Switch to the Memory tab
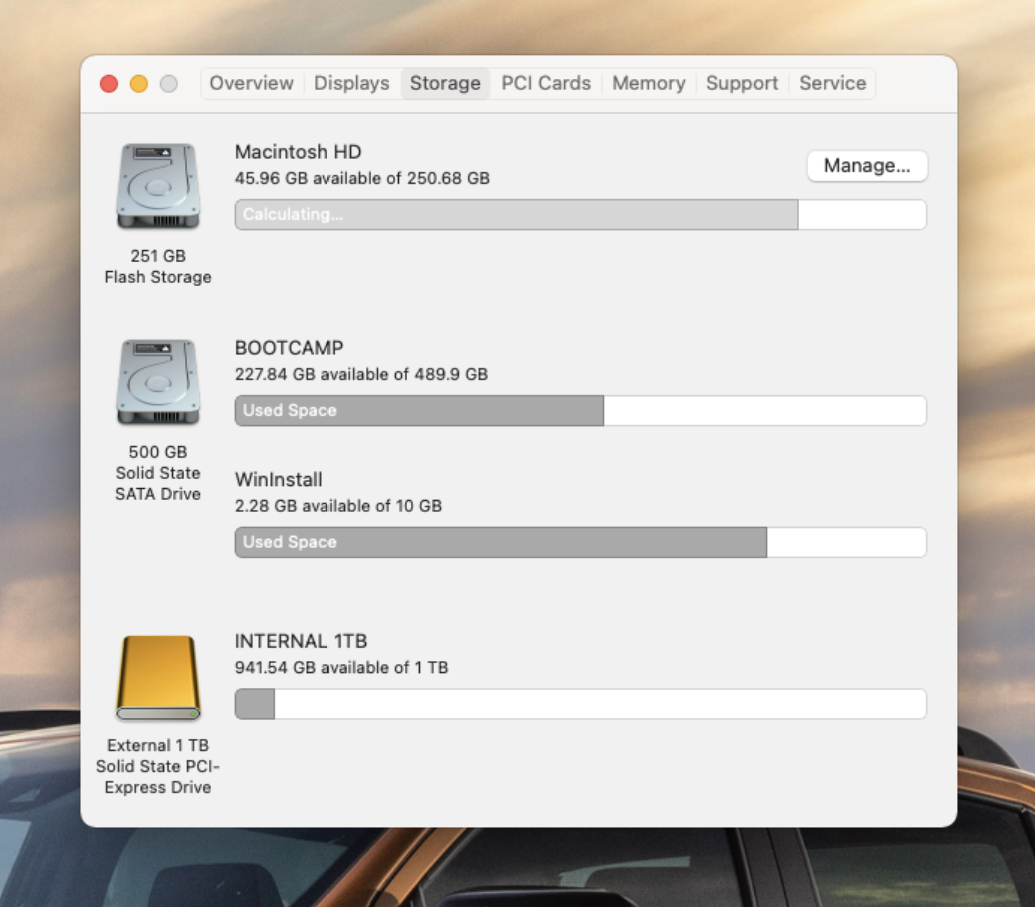The width and height of the screenshot is (1035, 907). [x=649, y=83]
